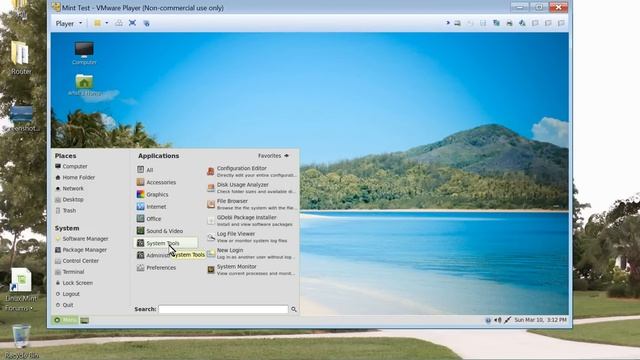Open Home folder icon on Mint desktop
Image resolution: width=640 pixels, height=360 pixels.
point(84,85)
